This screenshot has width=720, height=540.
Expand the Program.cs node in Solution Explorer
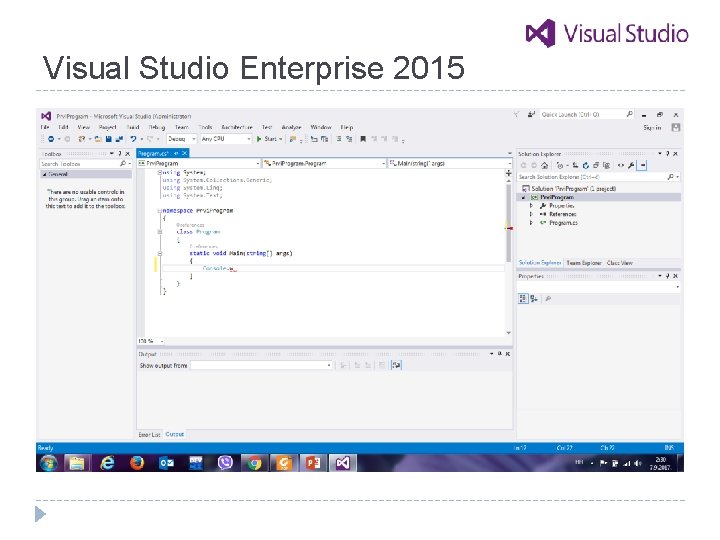click(x=531, y=223)
